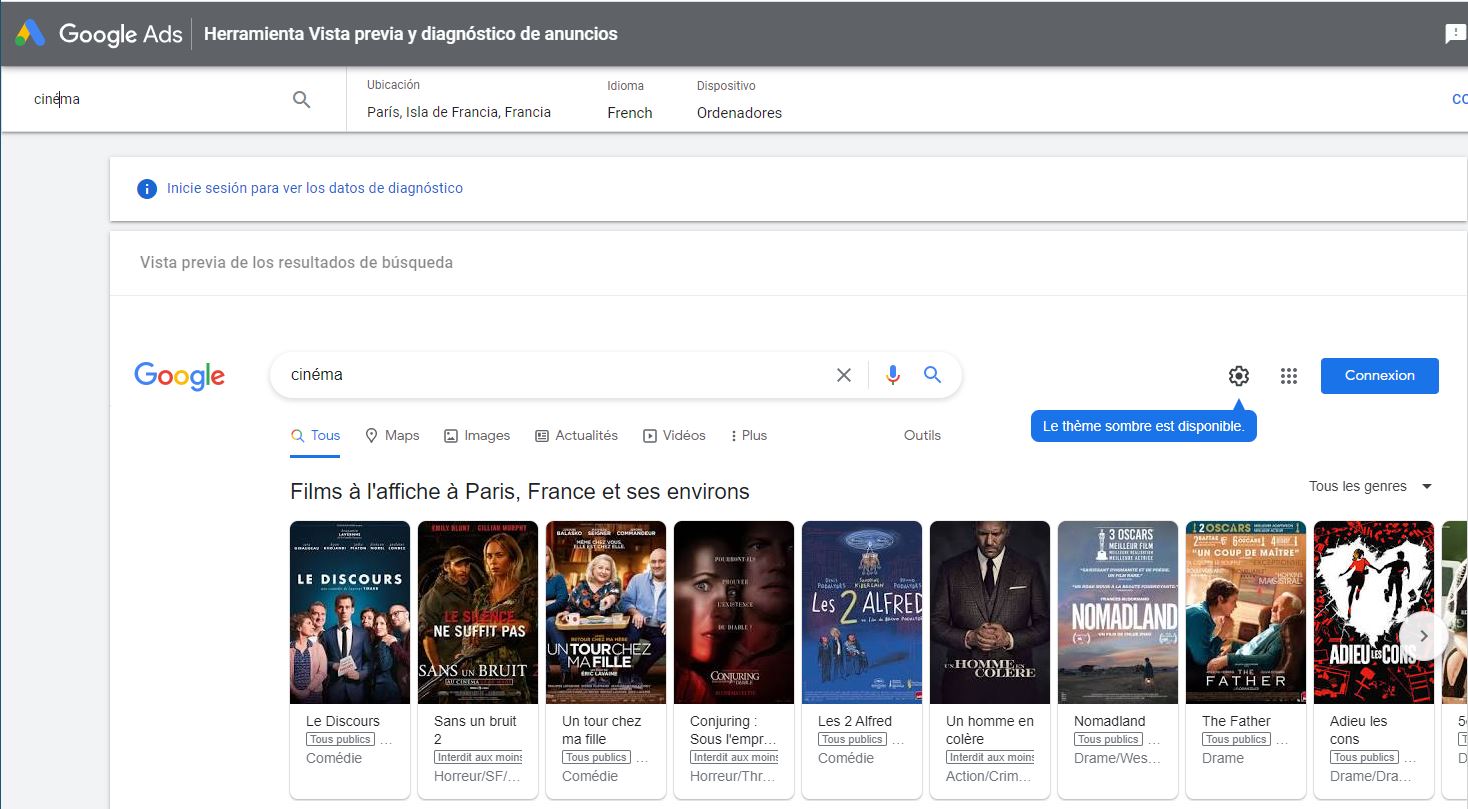Viewport: 1468px width, 809px height.
Task: Switch to the Maps tab
Action: pyautogui.click(x=392, y=436)
